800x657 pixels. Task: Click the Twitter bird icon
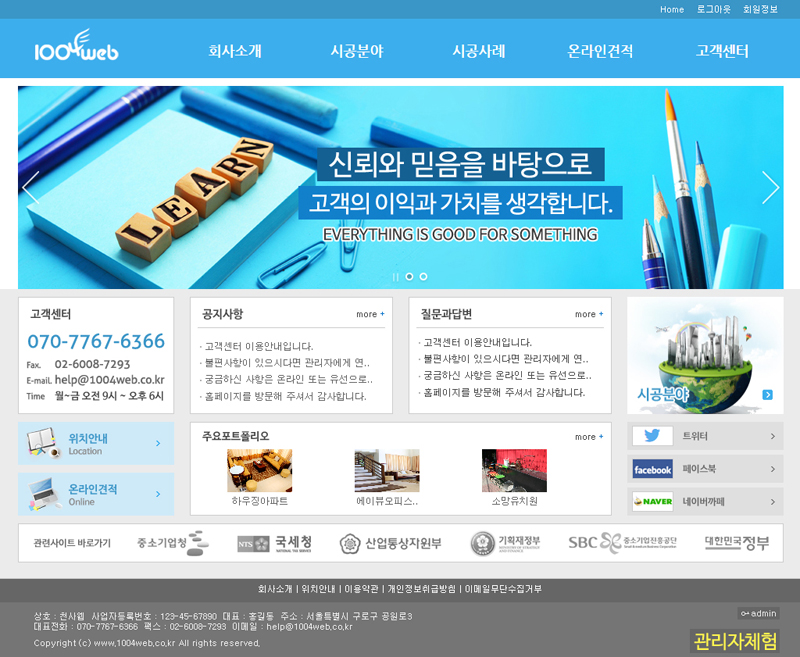click(x=652, y=436)
